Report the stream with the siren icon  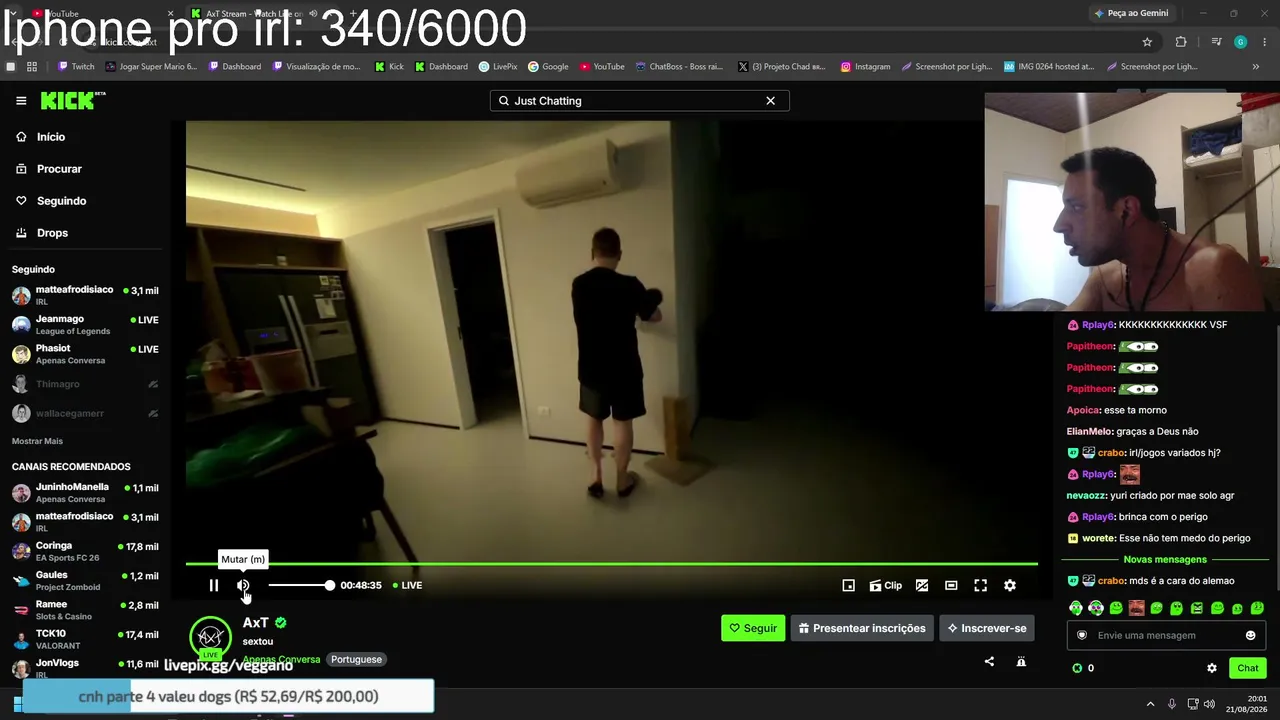pyautogui.click(x=1021, y=661)
